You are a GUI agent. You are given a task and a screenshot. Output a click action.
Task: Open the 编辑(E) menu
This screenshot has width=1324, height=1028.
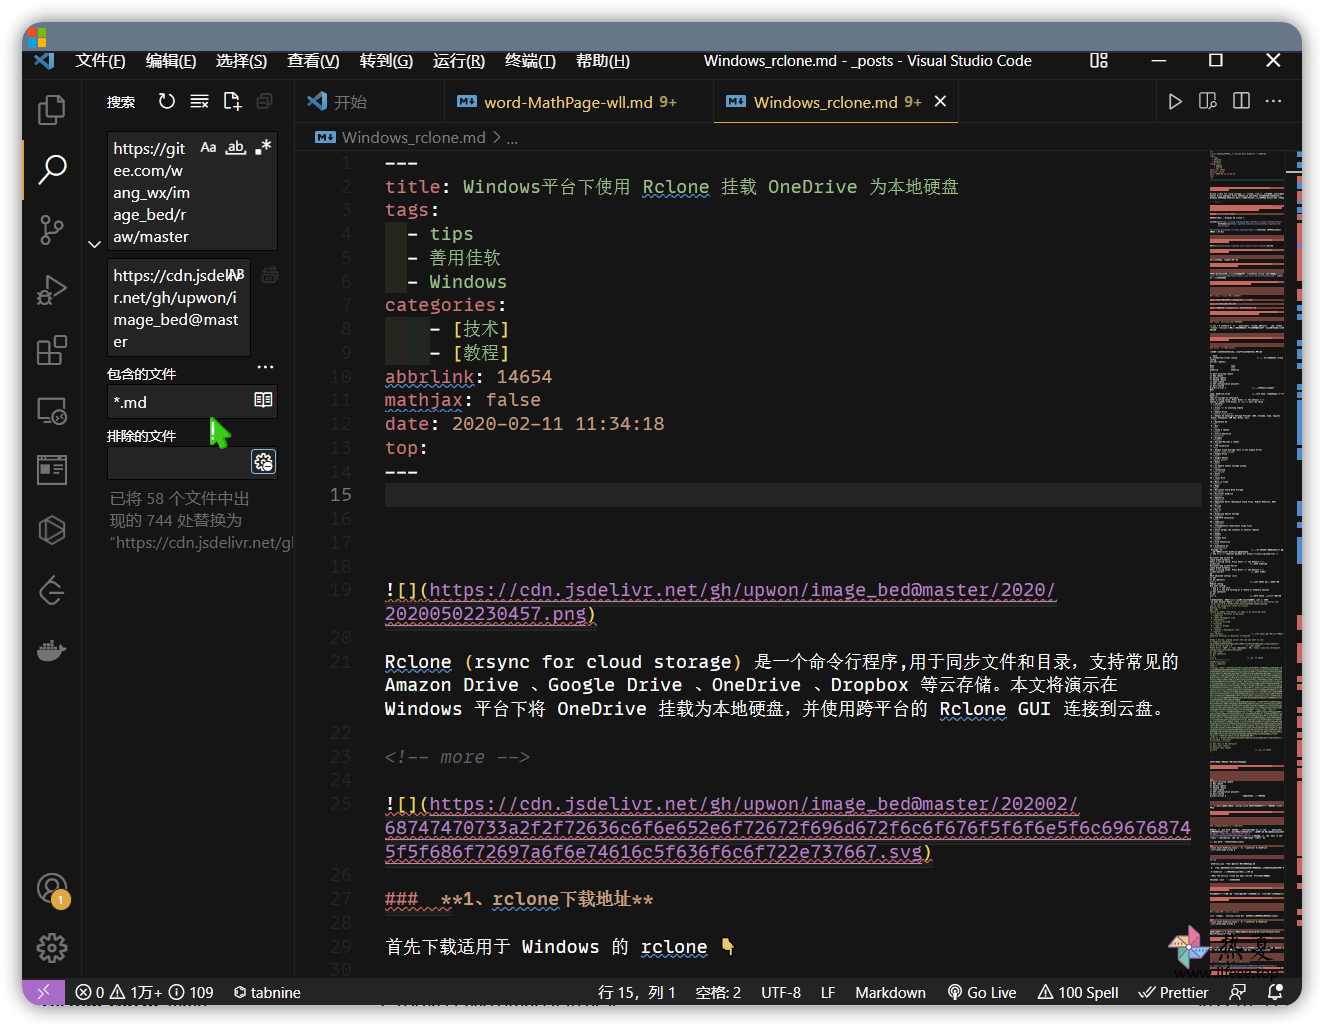click(x=171, y=61)
